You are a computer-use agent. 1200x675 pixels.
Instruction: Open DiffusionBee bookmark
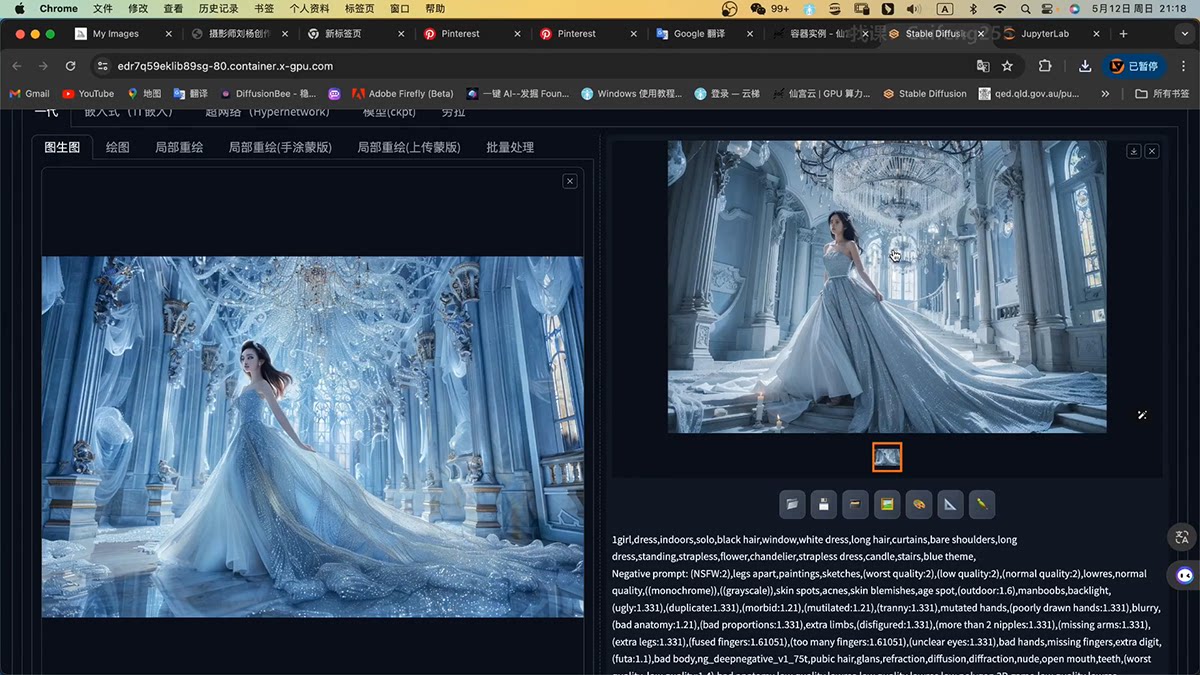click(x=268, y=94)
